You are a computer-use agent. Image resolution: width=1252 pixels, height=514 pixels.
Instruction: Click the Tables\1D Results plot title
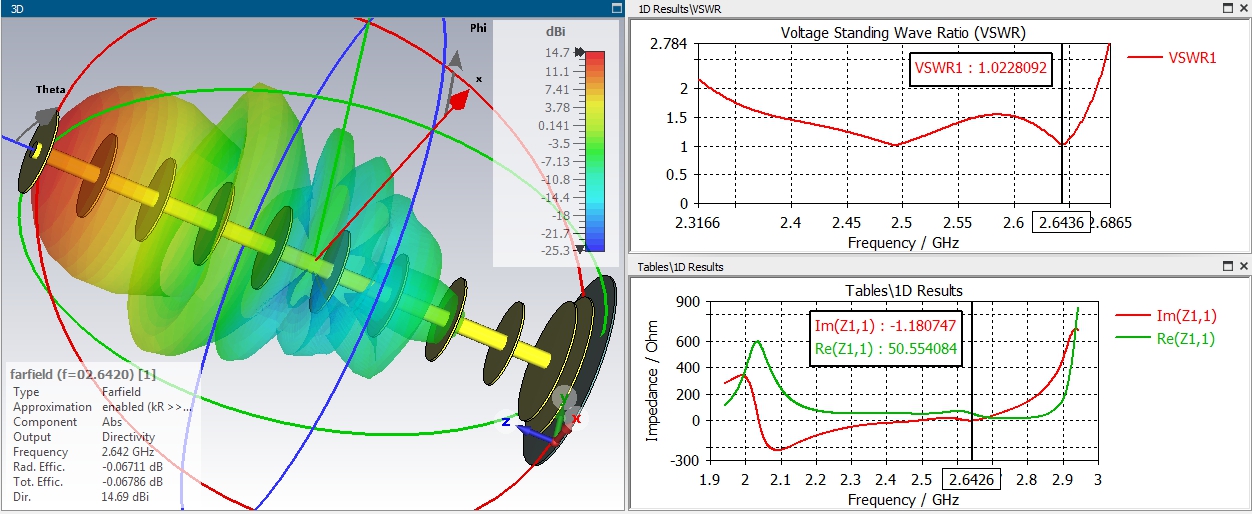click(x=902, y=291)
